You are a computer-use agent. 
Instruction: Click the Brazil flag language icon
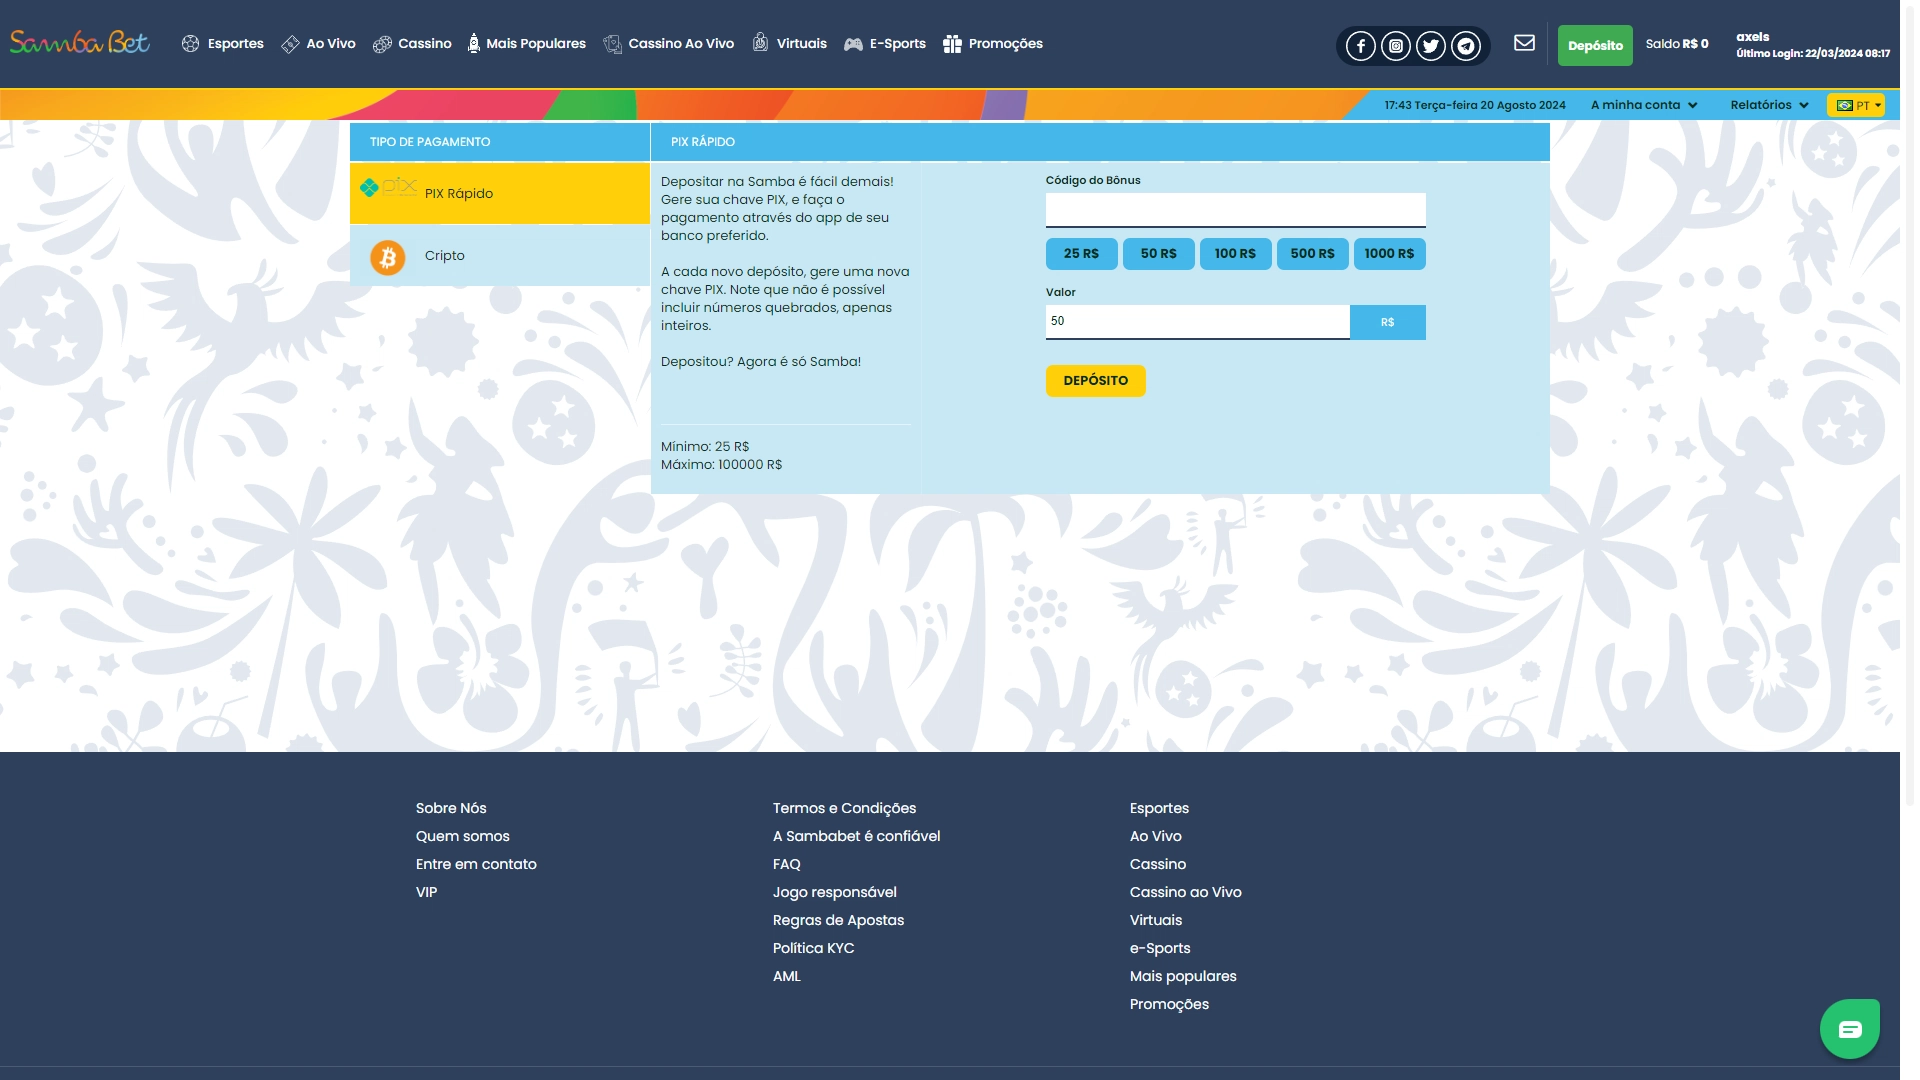[x=1845, y=105]
